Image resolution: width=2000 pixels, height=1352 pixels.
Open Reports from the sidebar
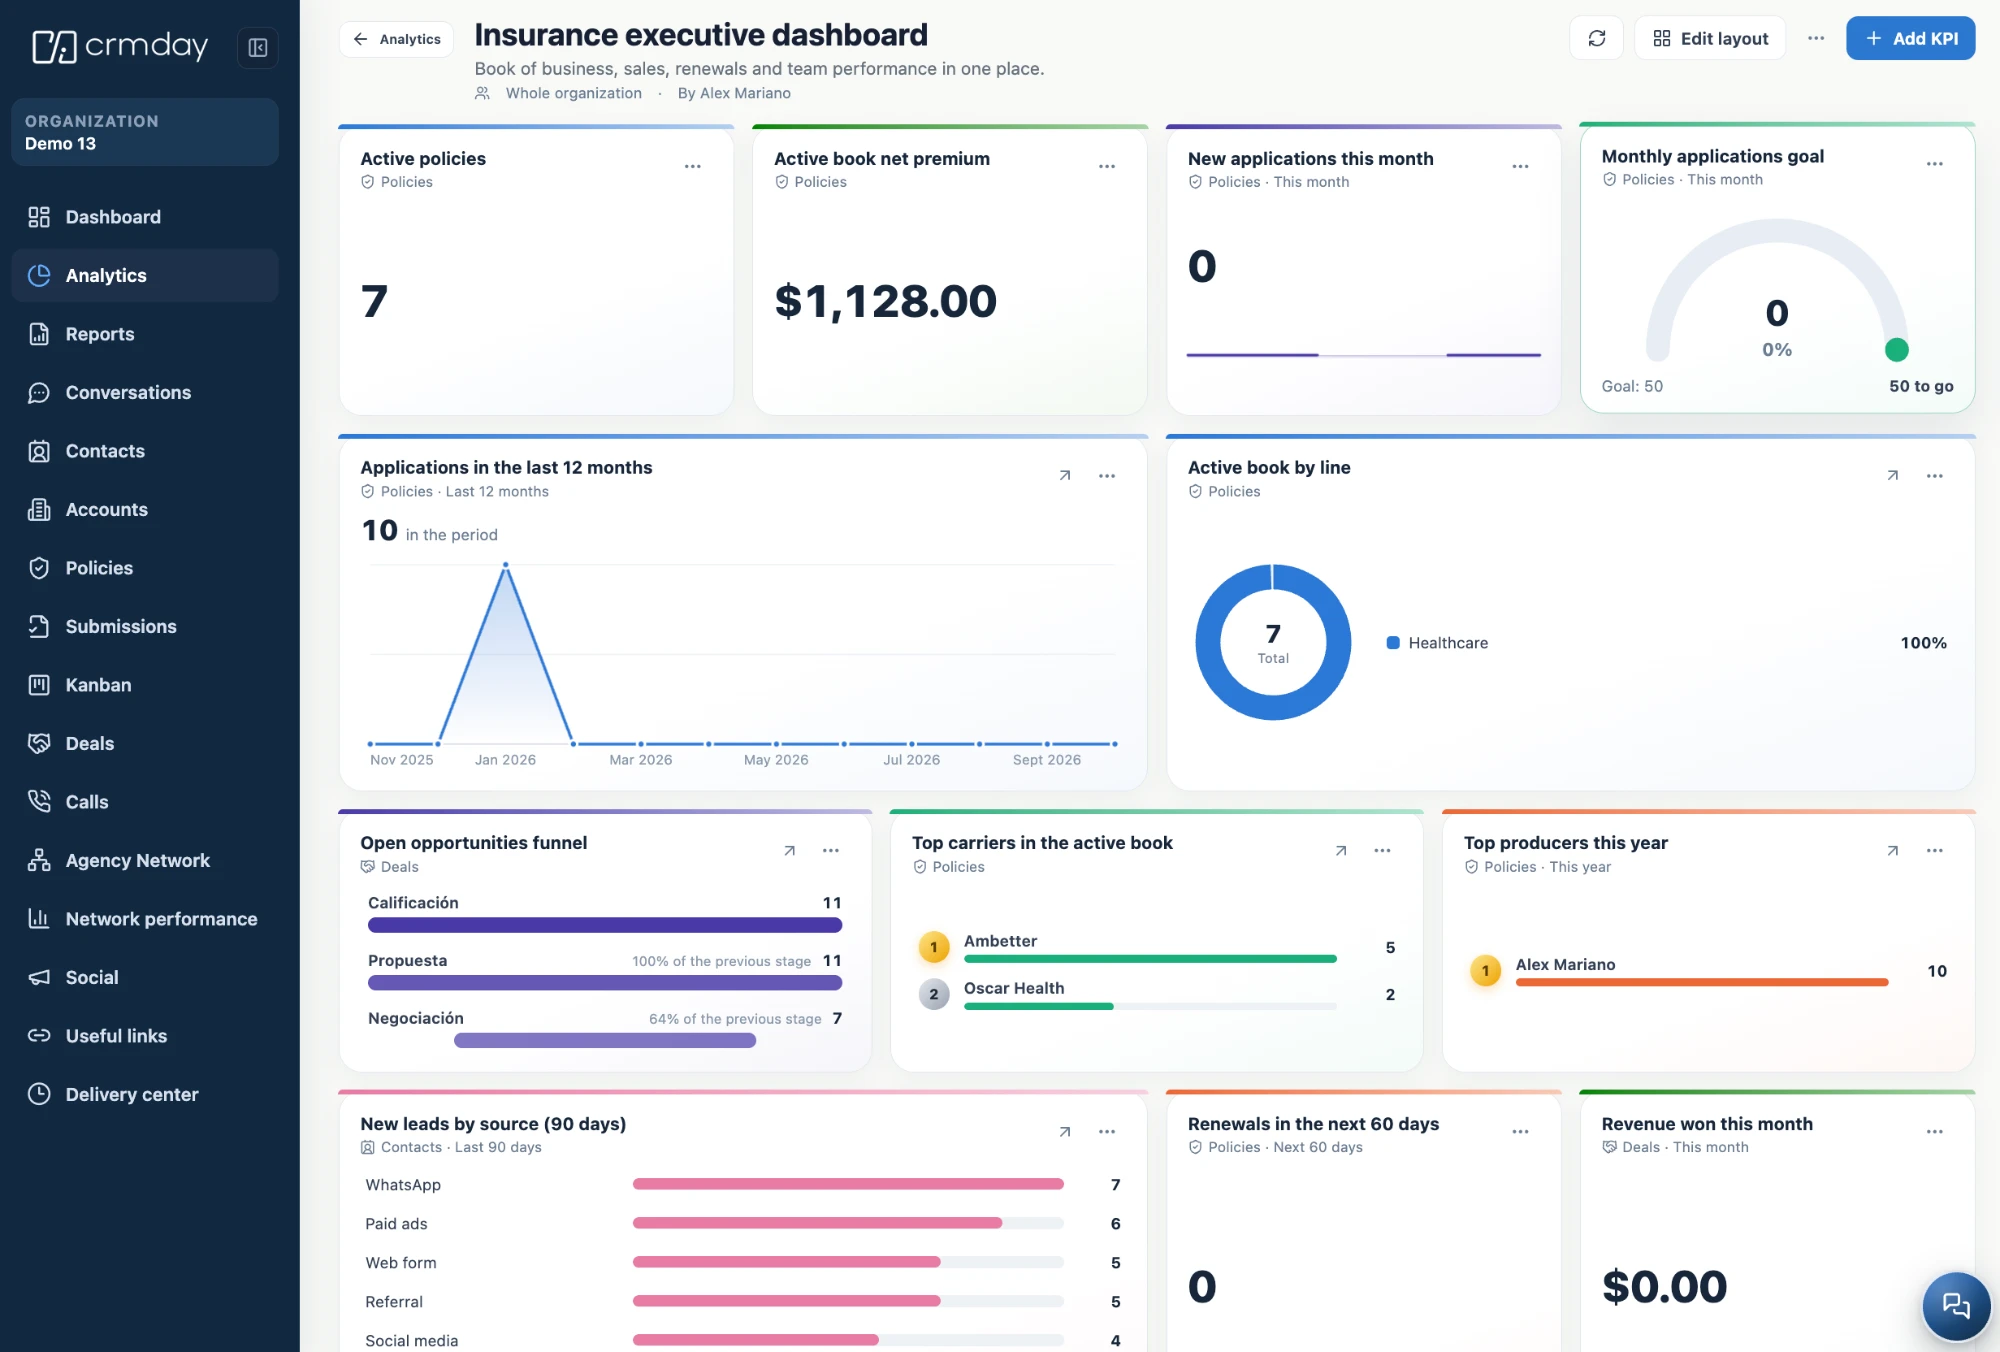coord(145,334)
